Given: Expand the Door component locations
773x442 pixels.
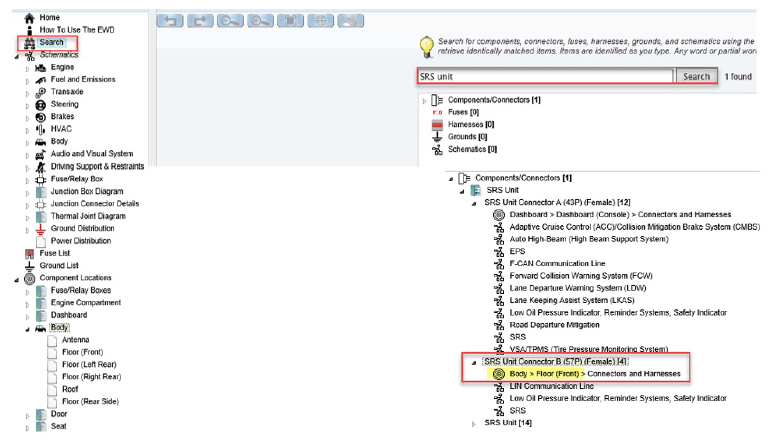Looking at the screenshot, I should [x=28, y=416].
